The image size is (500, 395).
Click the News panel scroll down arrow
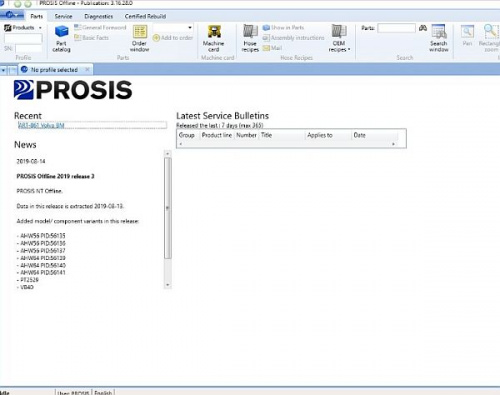pos(168,285)
